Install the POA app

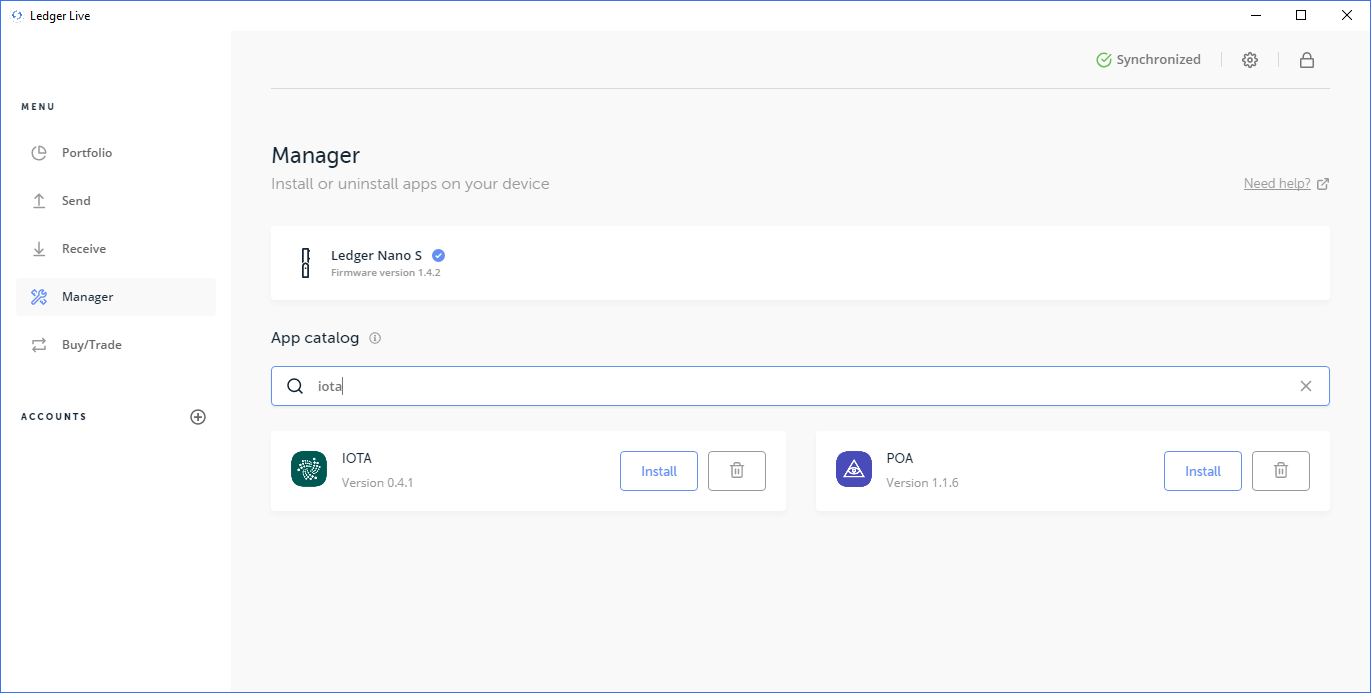tap(1203, 471)
